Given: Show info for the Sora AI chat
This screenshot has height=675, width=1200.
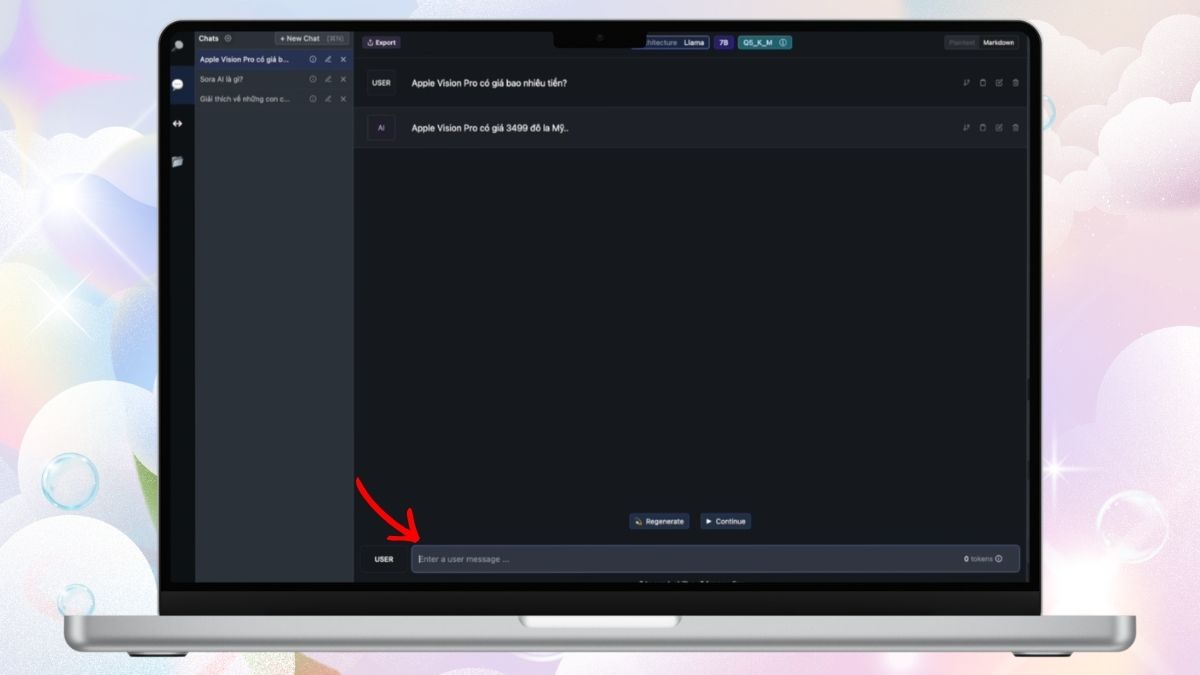Looking at the screenshot, I should coord(313,79).
